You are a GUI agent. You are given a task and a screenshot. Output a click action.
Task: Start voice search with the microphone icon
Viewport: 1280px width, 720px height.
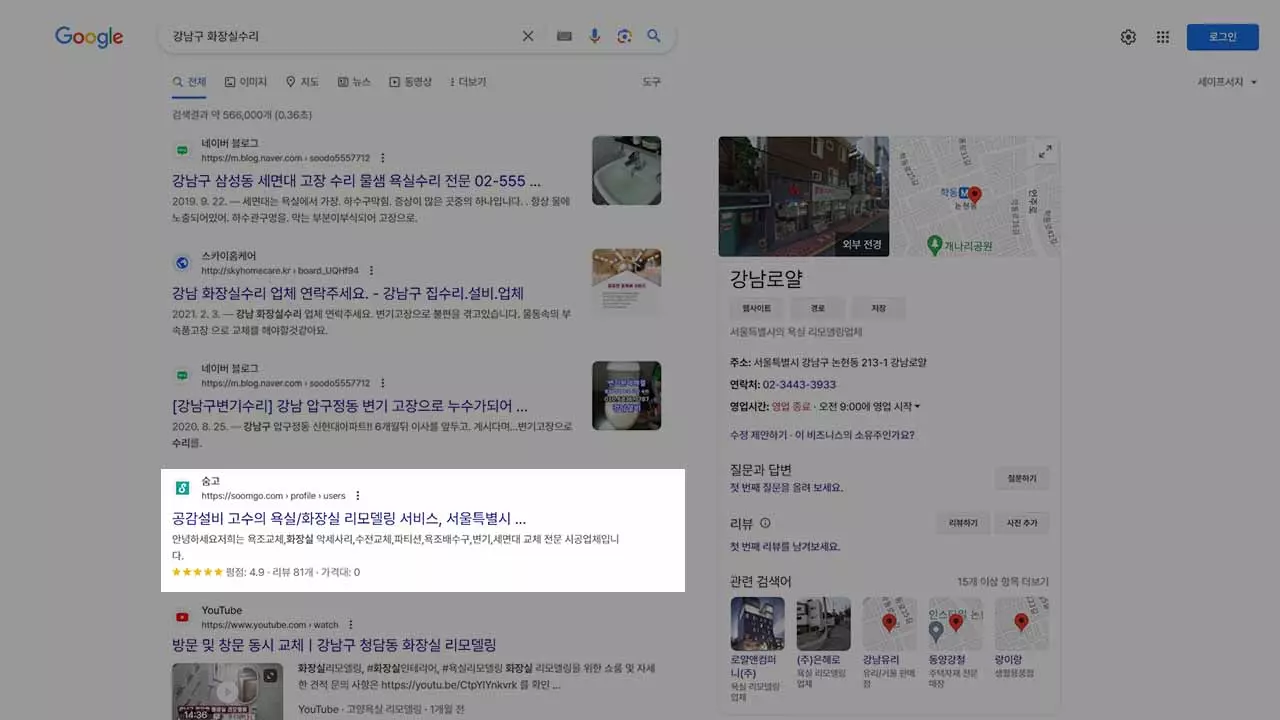click(x=594, y=36)
